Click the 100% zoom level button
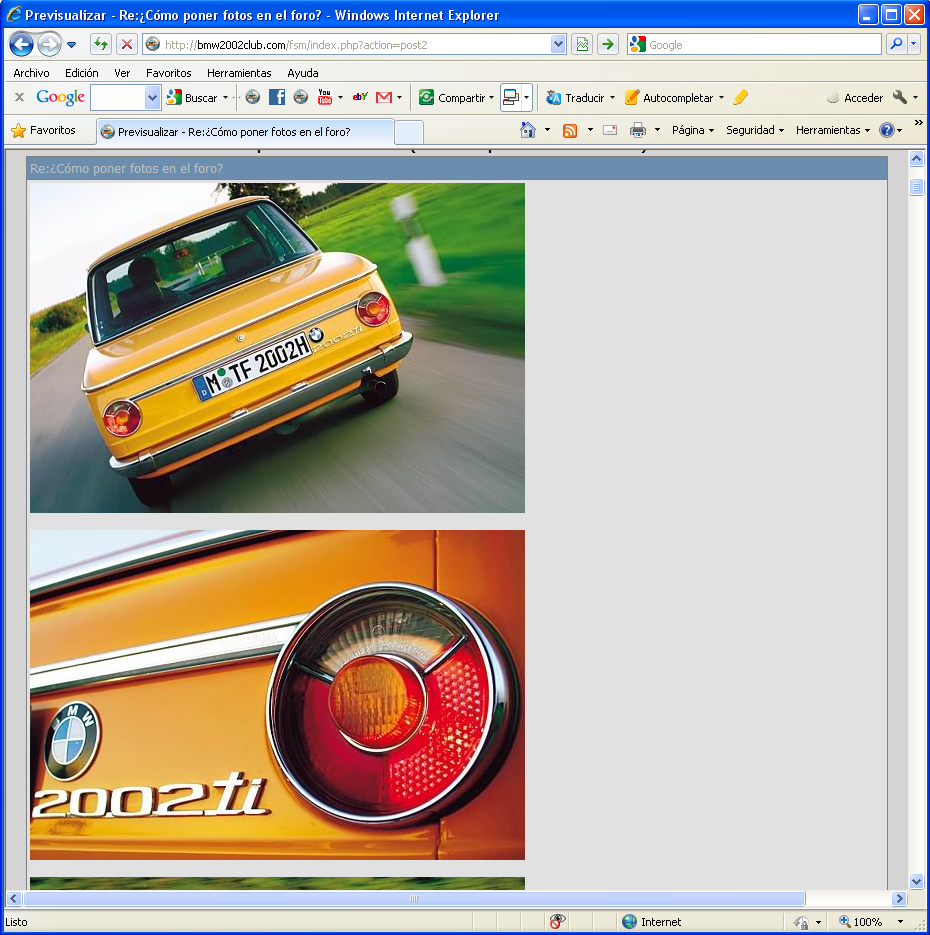 click(860, 922)
